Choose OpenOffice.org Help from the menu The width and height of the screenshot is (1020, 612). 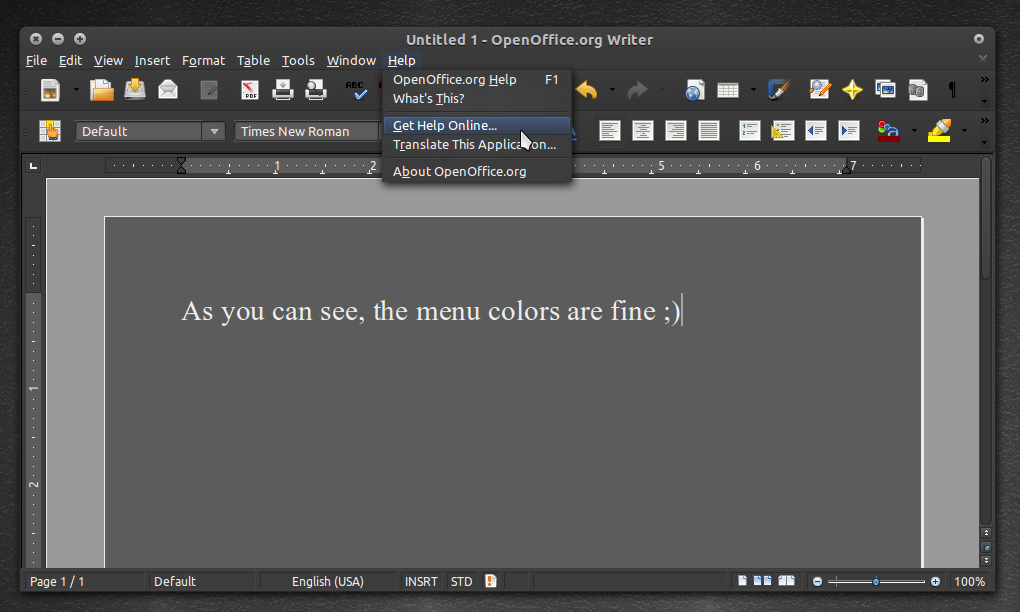[x=477, y=79]
